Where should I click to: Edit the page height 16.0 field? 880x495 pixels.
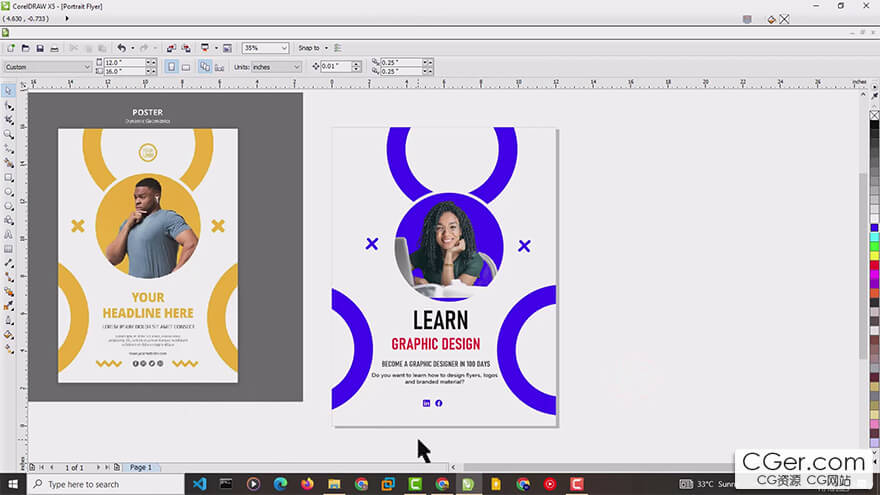[125, 71]
